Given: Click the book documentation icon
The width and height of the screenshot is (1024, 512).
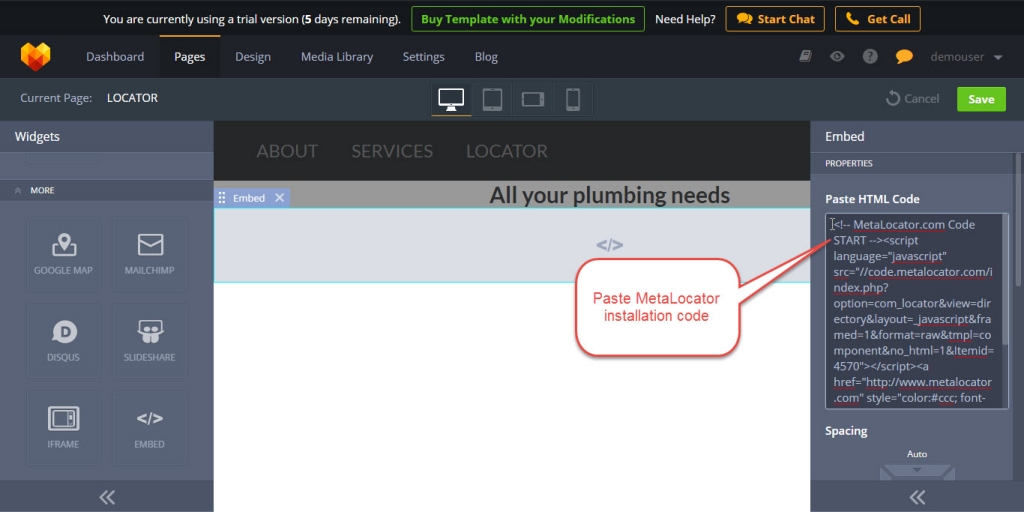Looking at the screenshot, I should pyautogui.click(x=805, y=56).
